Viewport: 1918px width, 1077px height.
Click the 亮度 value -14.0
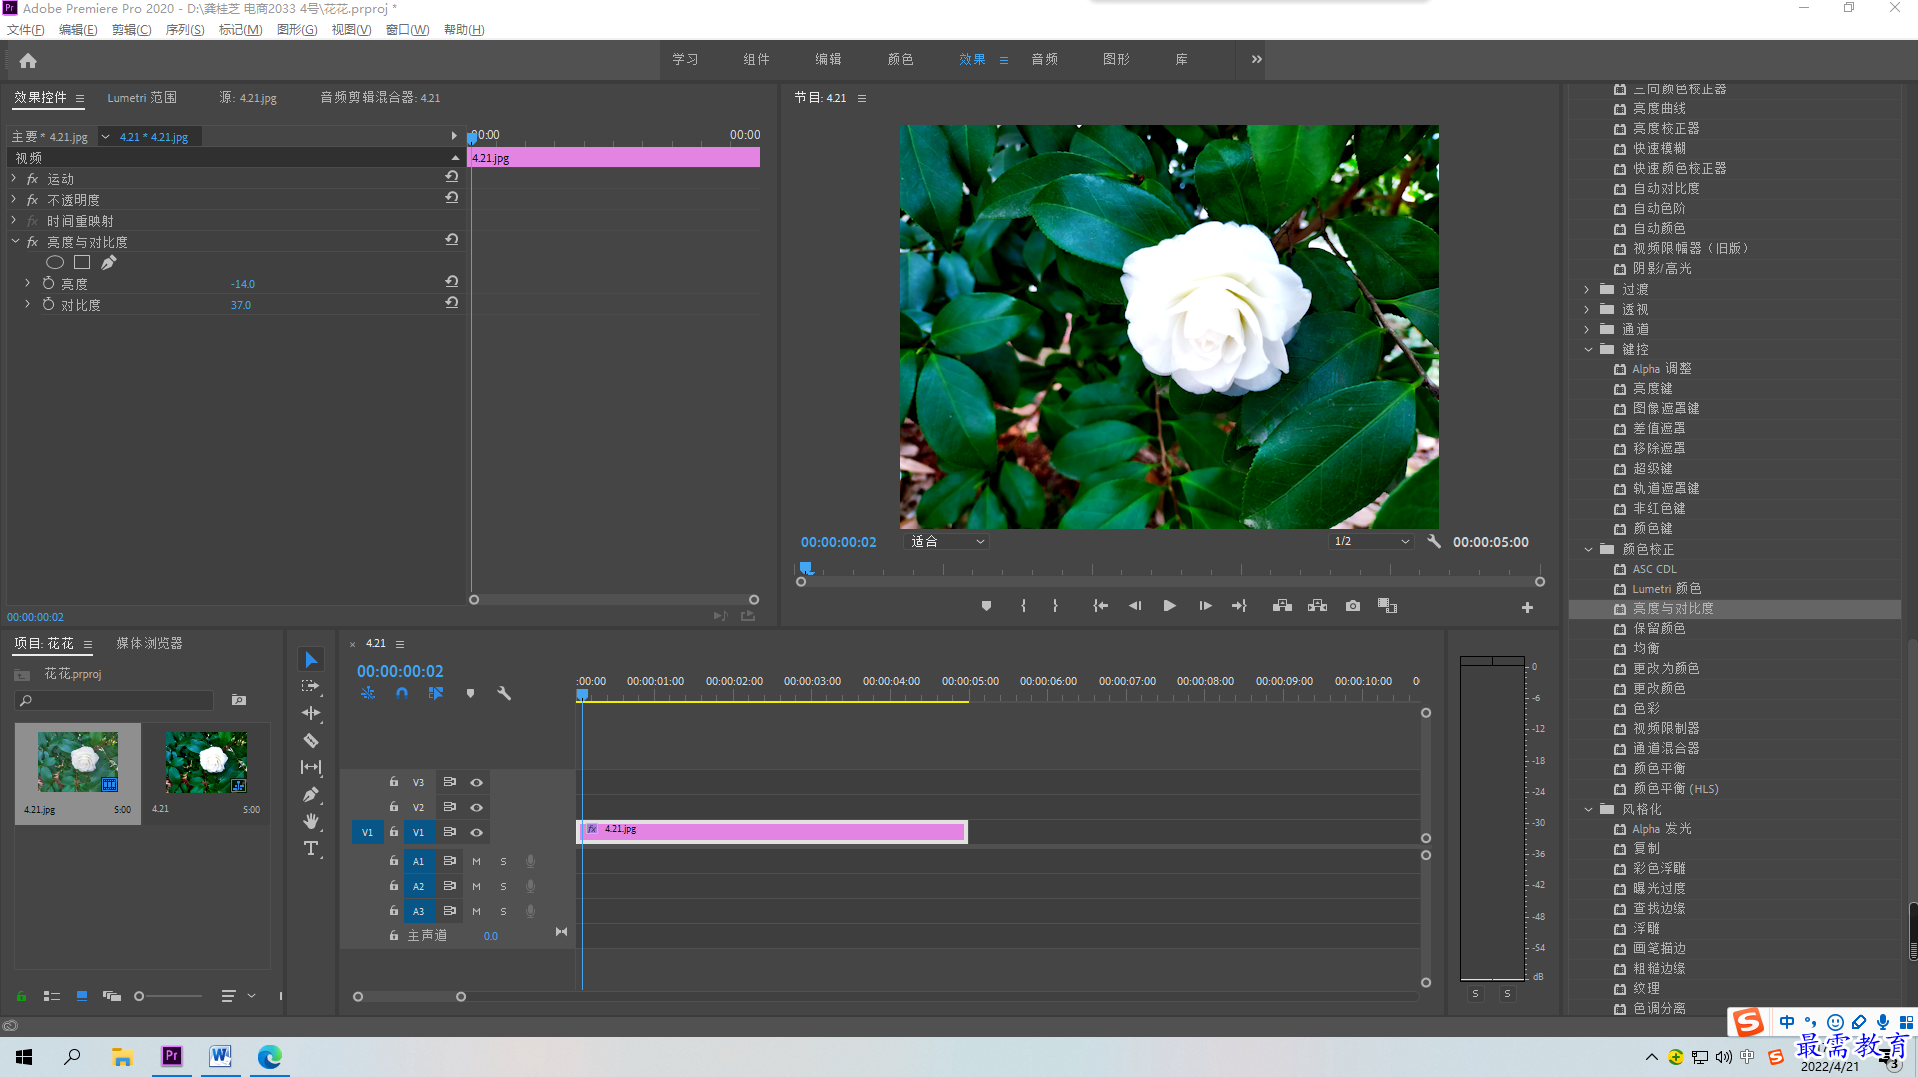(x=242, y=284)
